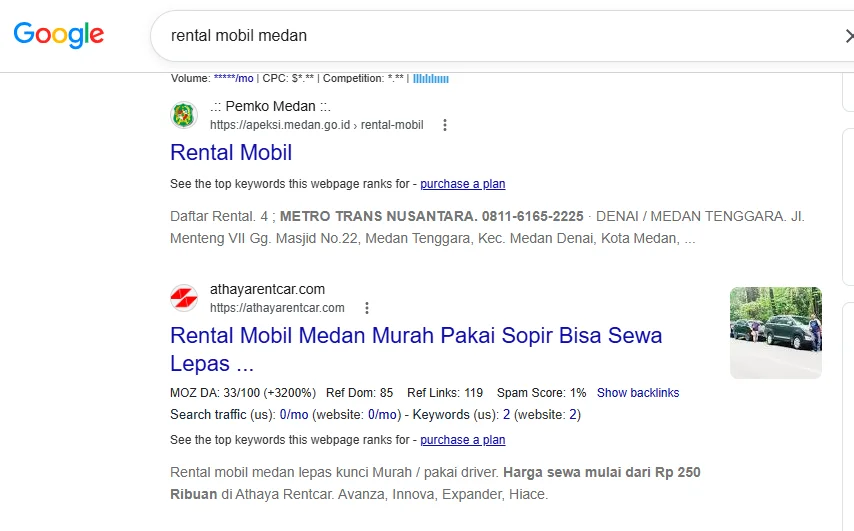Click the website keywords value 2
Screen dimensions: 854x531
coord(573,415)
